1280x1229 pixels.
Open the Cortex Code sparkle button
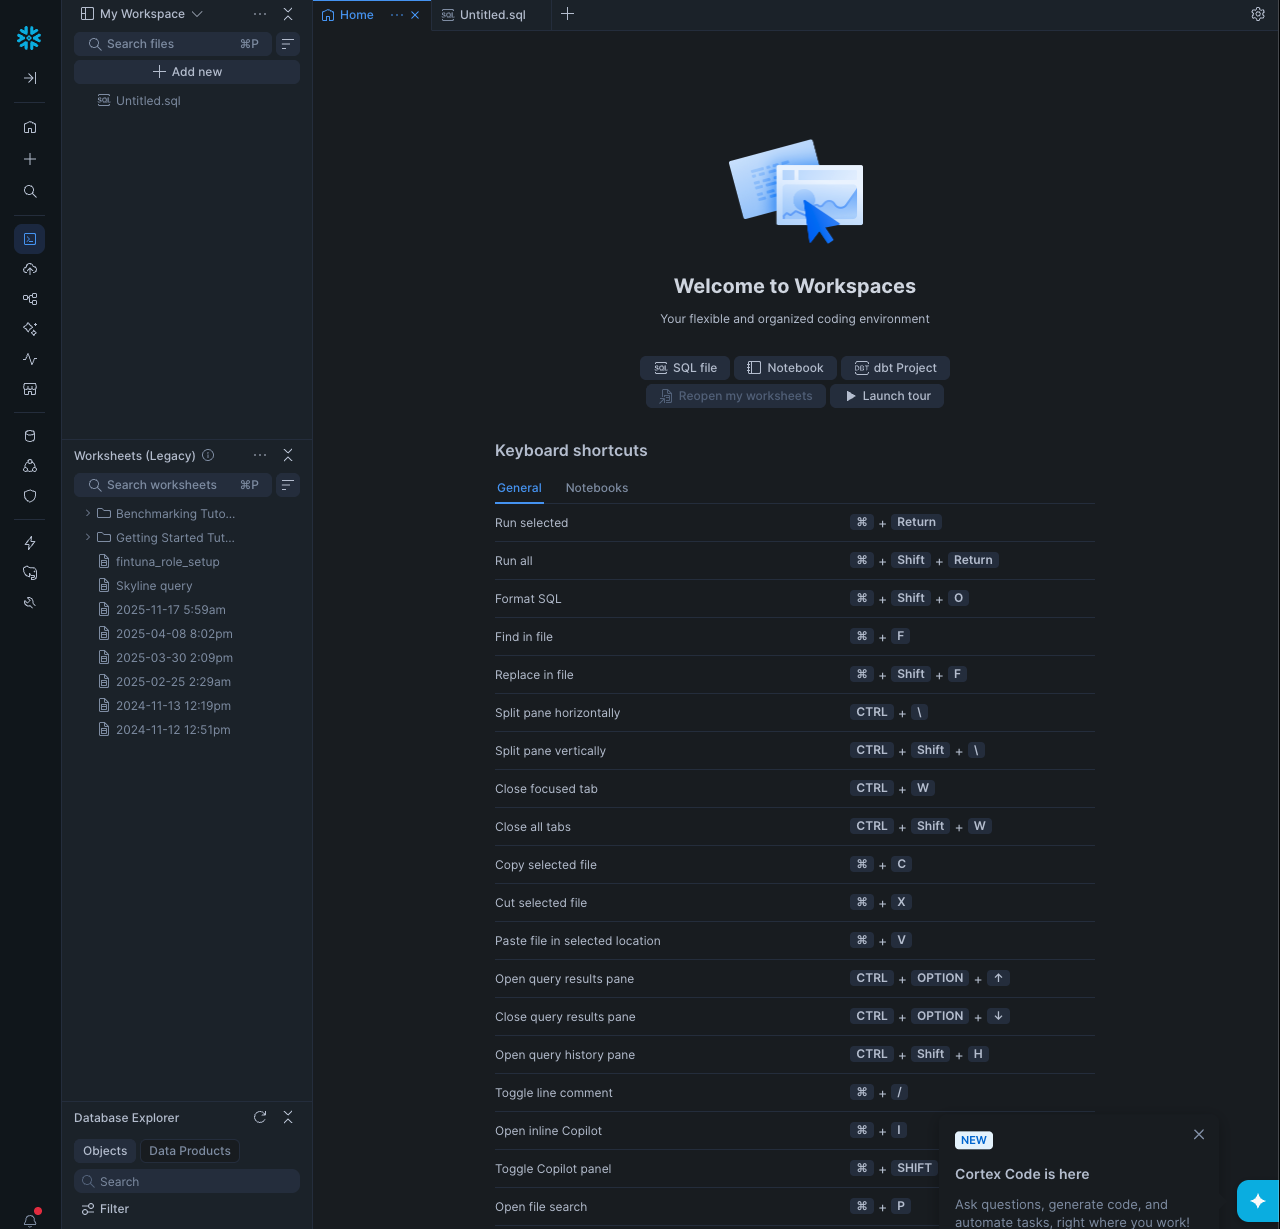pos(1258,1200)
